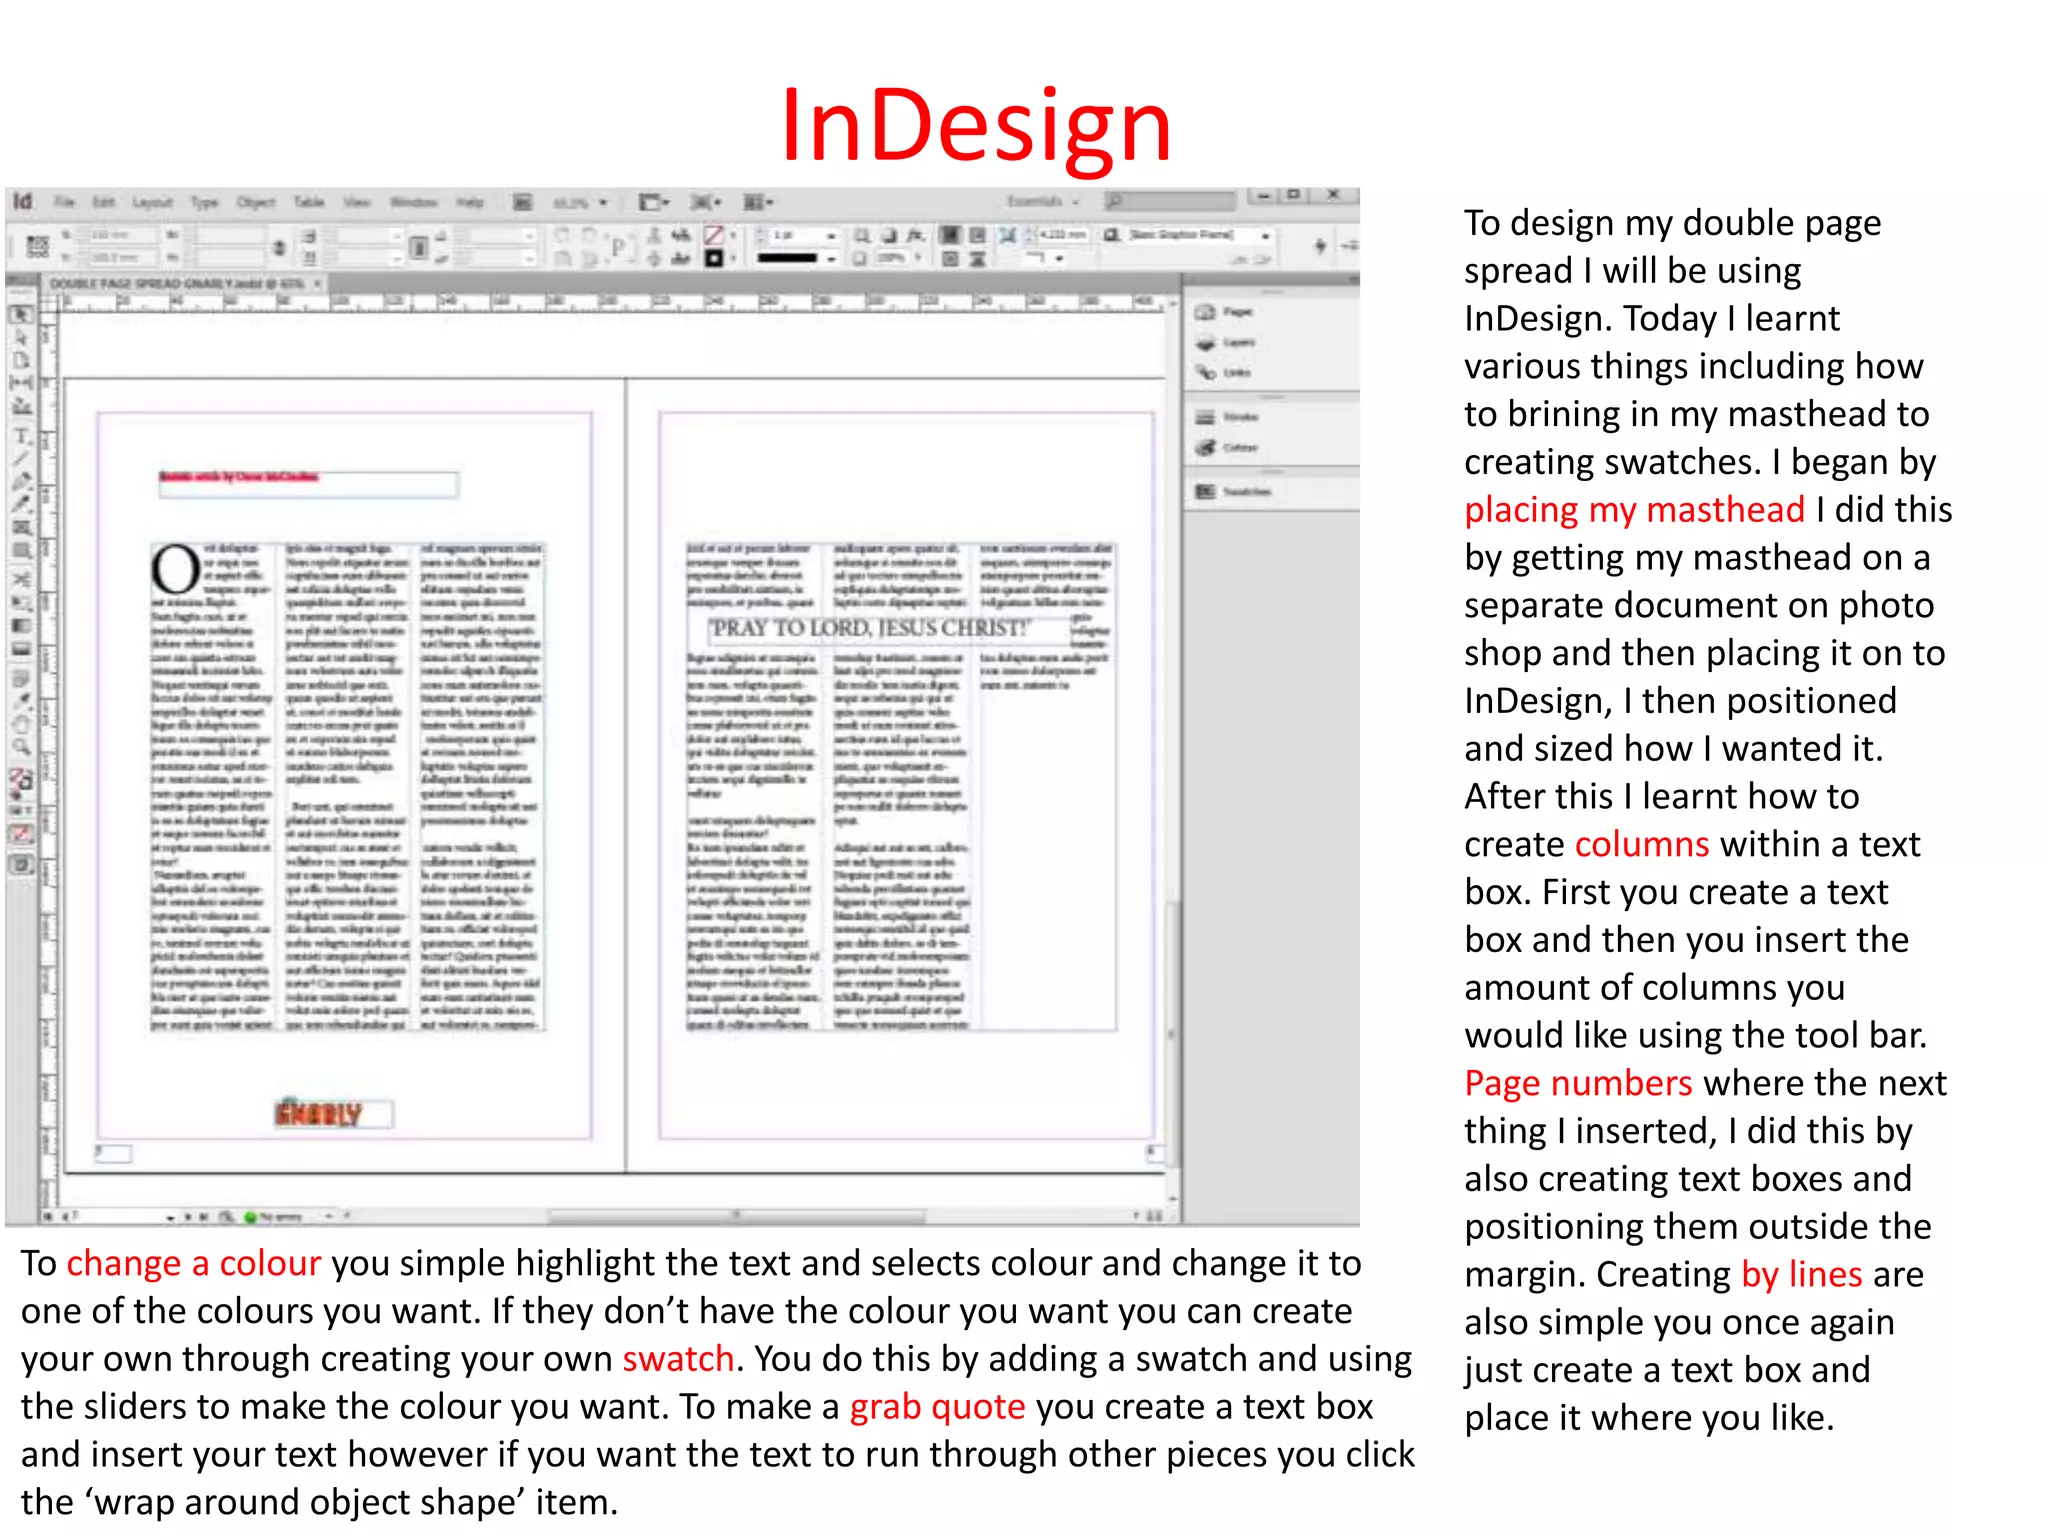Toggle the reference point locator grid

pos(37,246)
